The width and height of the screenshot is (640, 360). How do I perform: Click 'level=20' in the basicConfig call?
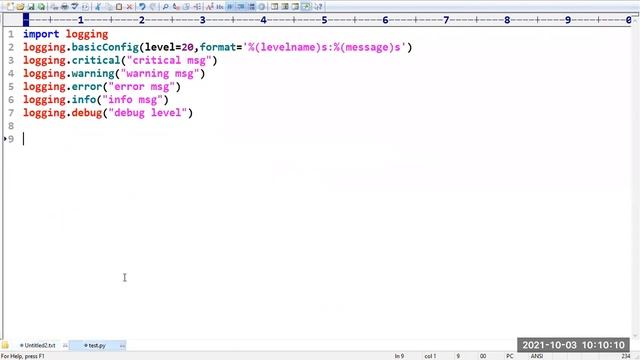click(x=169, y=47)
